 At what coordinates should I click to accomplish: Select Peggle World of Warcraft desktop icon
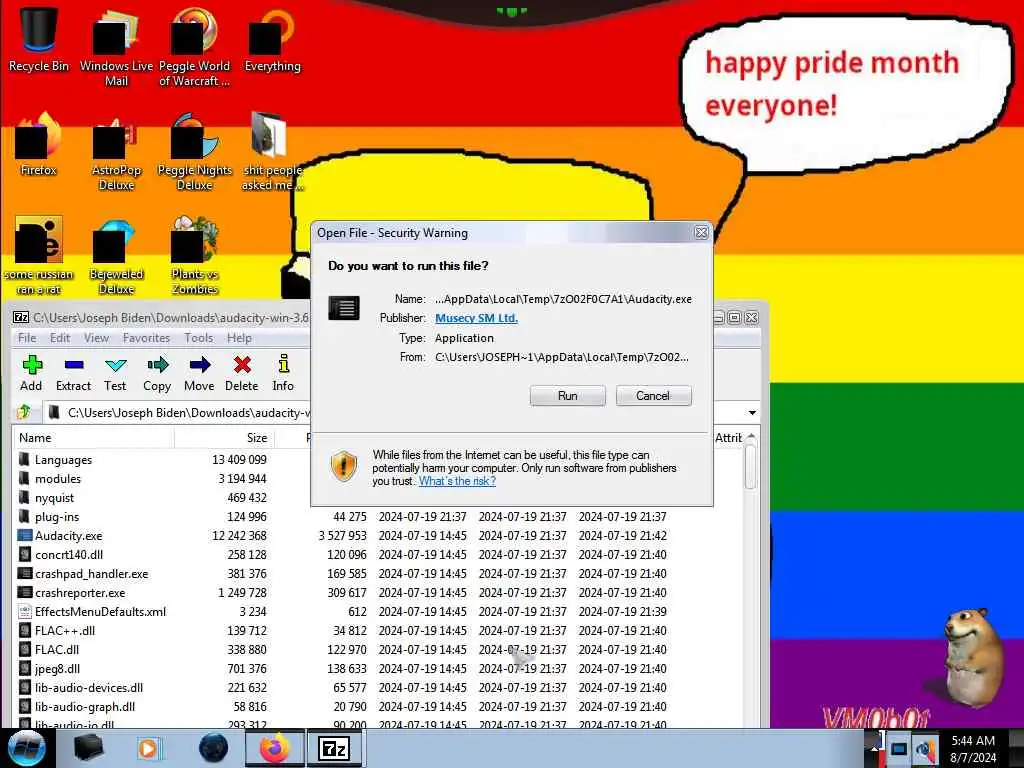(x=195, y=47)
